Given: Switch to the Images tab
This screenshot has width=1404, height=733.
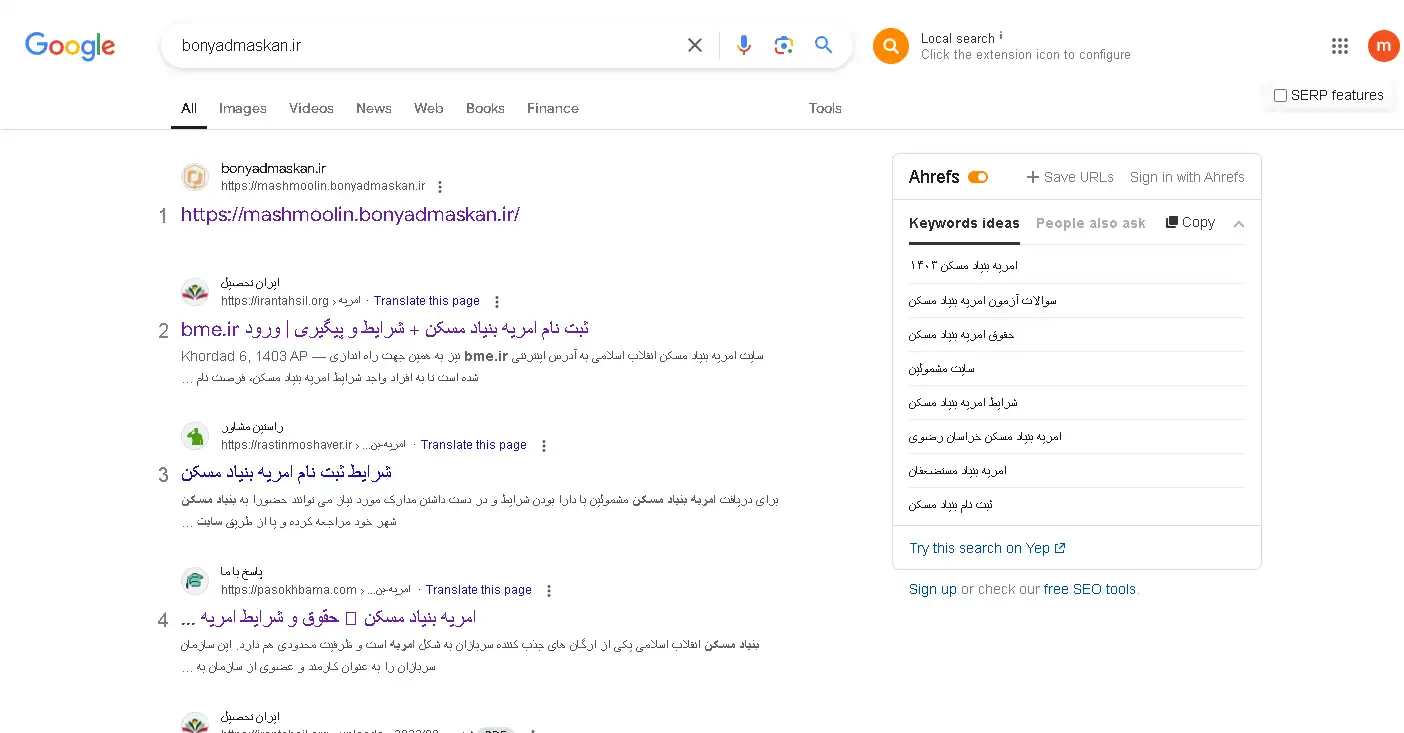Looking at the screenshot, I should point(243,108).
